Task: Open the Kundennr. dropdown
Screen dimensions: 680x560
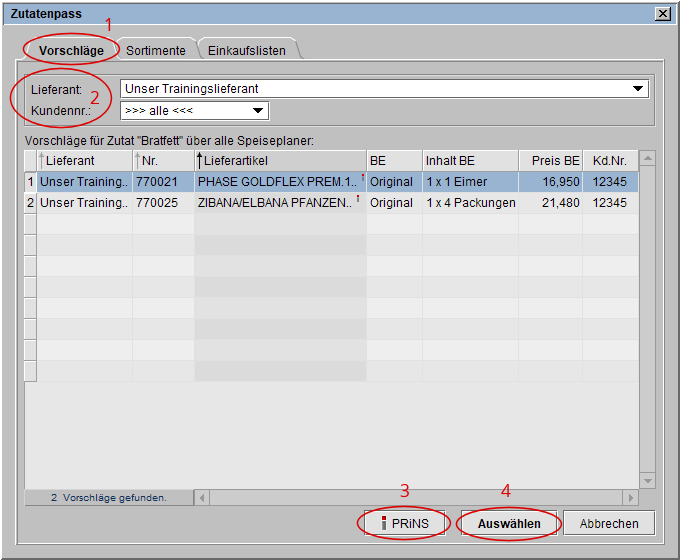Action: coord(258,110)
